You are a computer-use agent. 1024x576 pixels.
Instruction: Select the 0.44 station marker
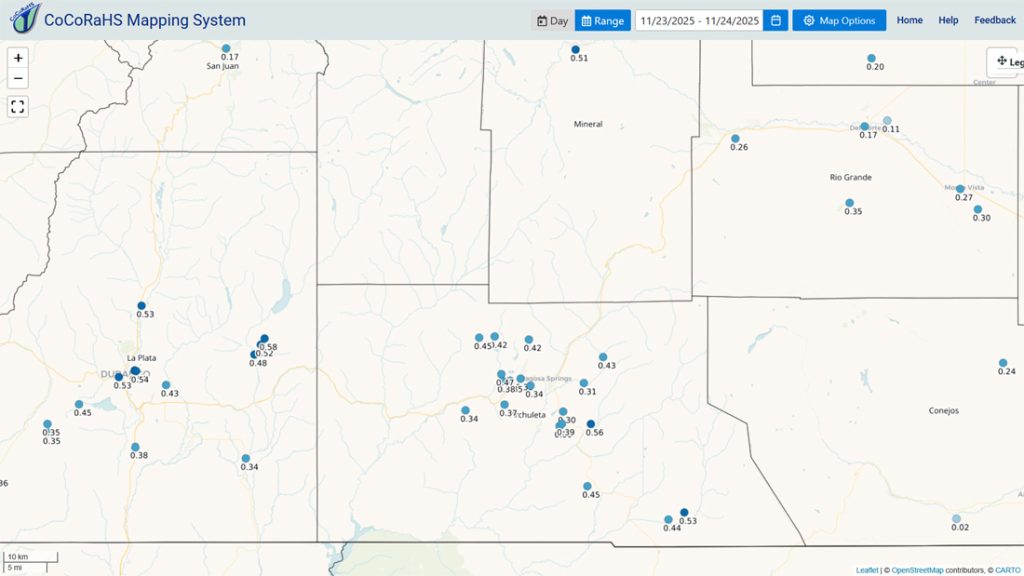pos(668,520)
